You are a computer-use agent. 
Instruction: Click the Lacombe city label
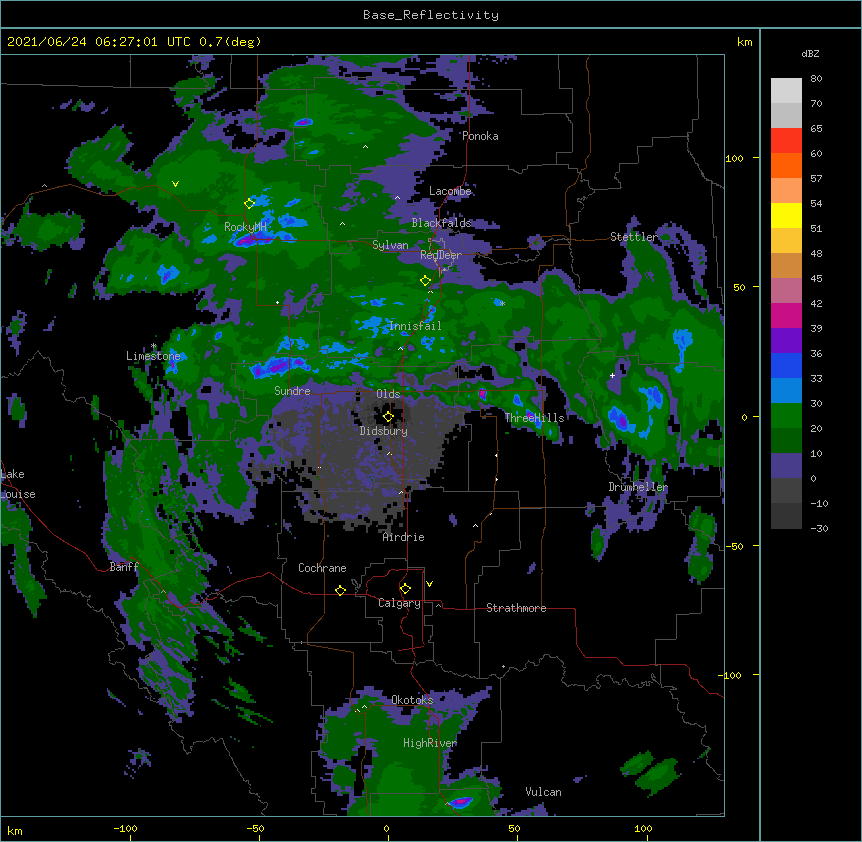450,191
